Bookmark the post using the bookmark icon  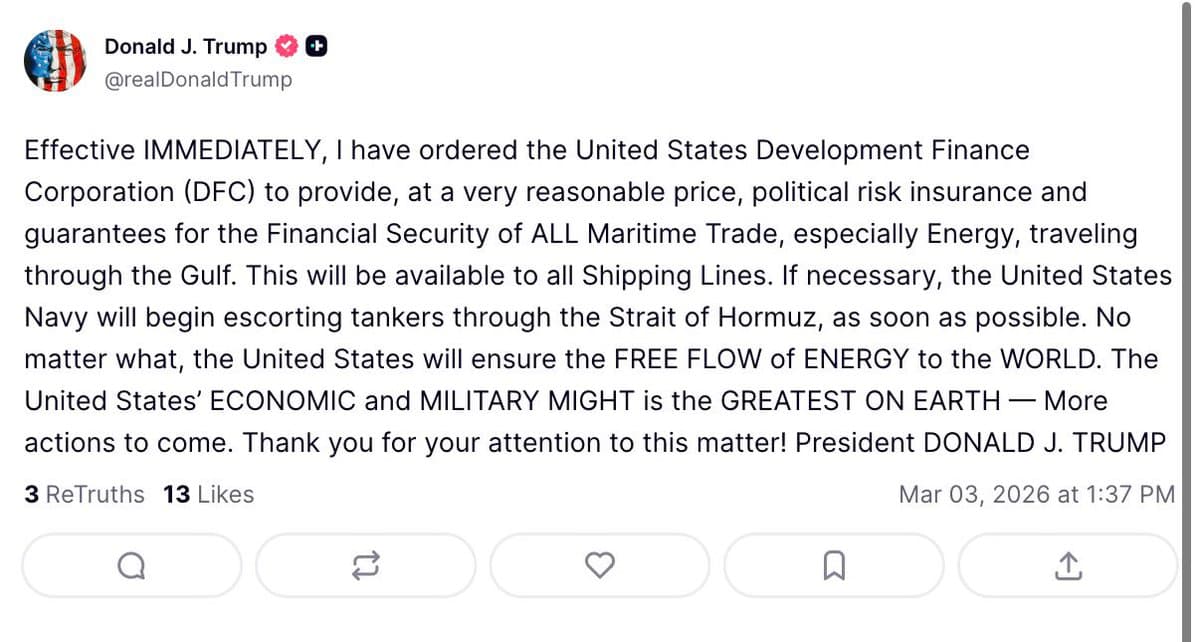(833, 565)
